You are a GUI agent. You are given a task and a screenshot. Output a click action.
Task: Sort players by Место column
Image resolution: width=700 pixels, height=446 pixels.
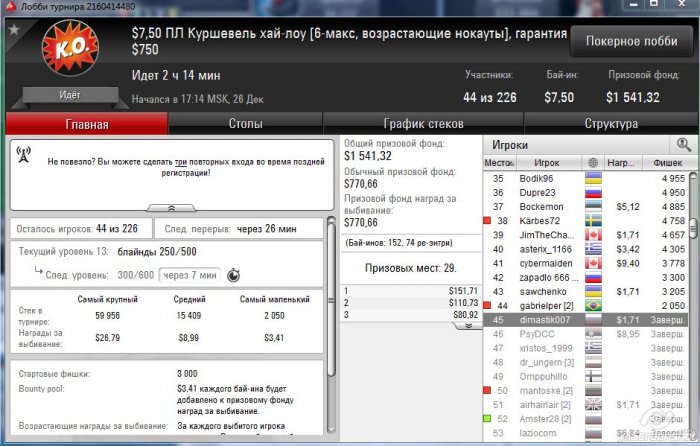pyautogui.click(x=499, y=163)
